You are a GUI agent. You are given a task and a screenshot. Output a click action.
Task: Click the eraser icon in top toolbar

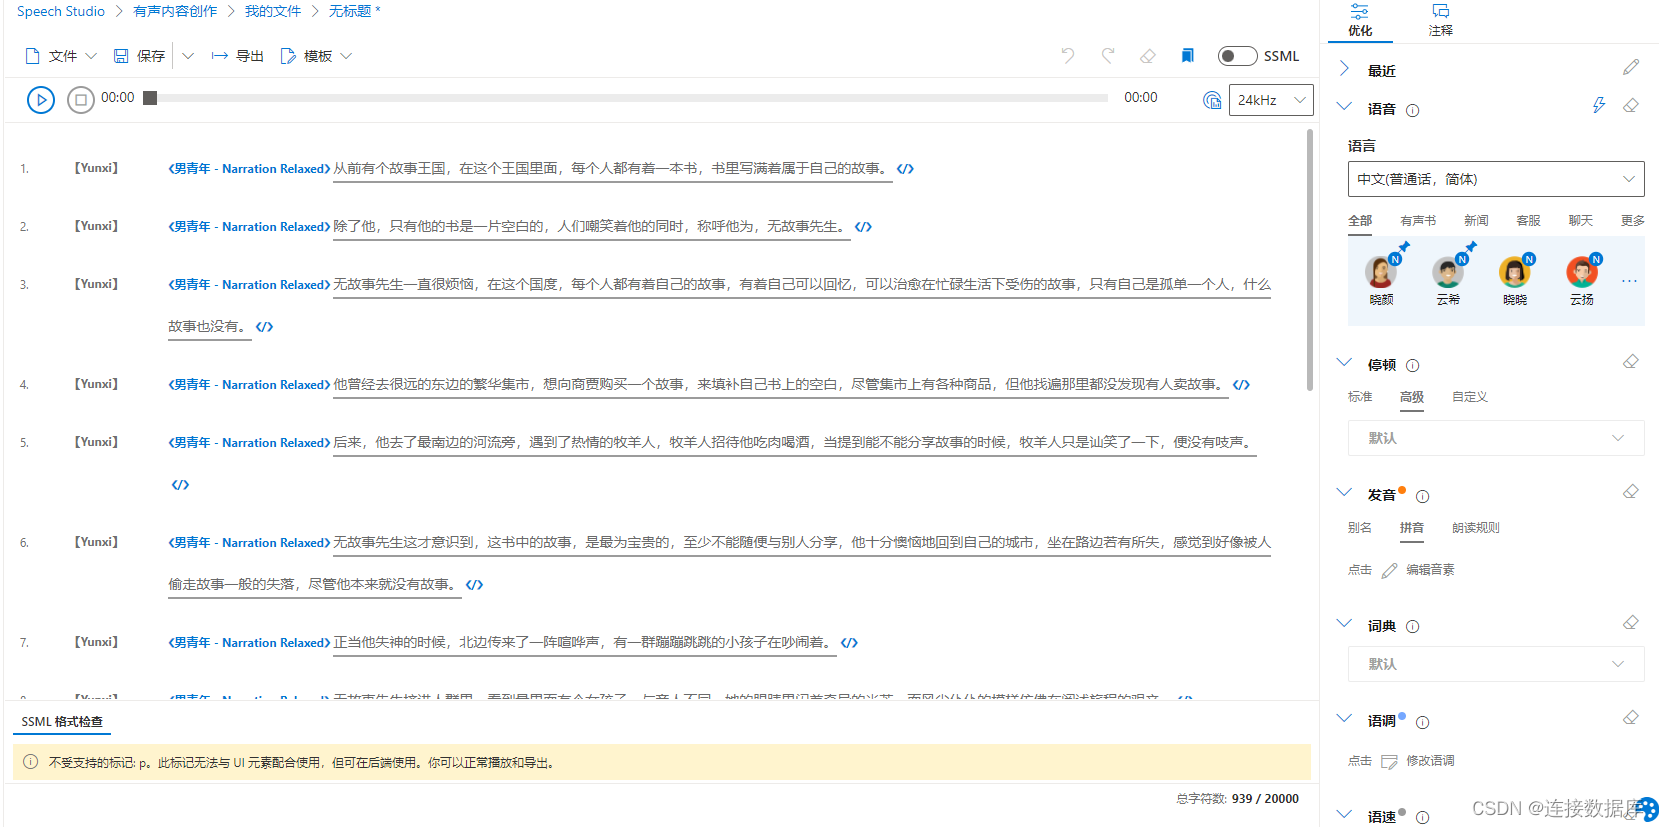1148,56
